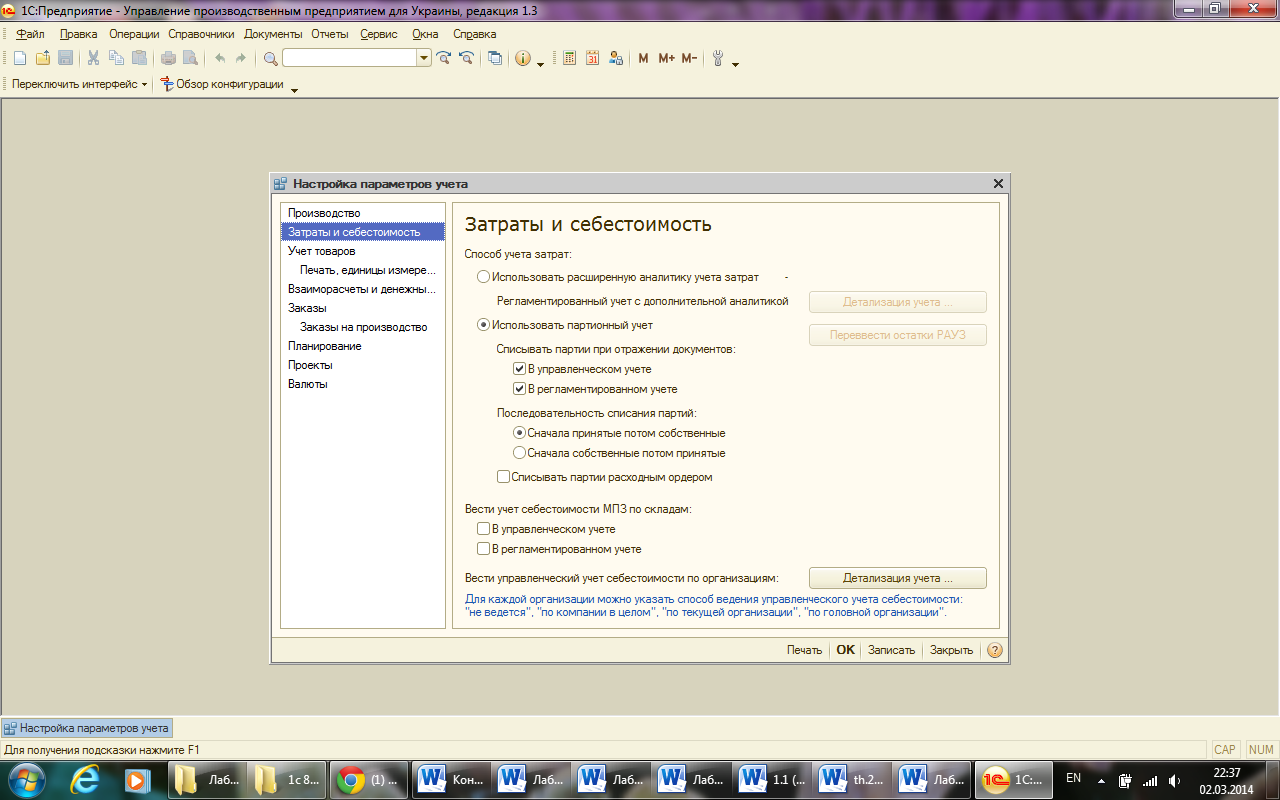Select 'Сначала собственные потом принятые' radio
The width and height of the screenshot is (1280, 800).
pyautogui.click(x=519, y=453)
